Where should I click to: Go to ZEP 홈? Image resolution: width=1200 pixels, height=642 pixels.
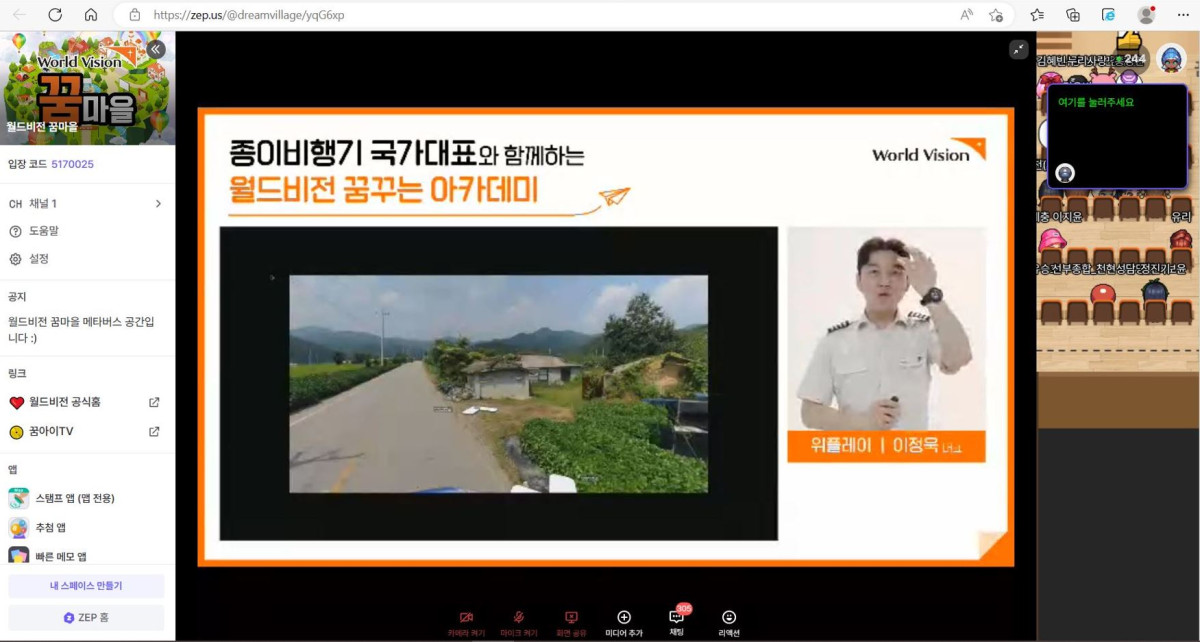point(86,617)
